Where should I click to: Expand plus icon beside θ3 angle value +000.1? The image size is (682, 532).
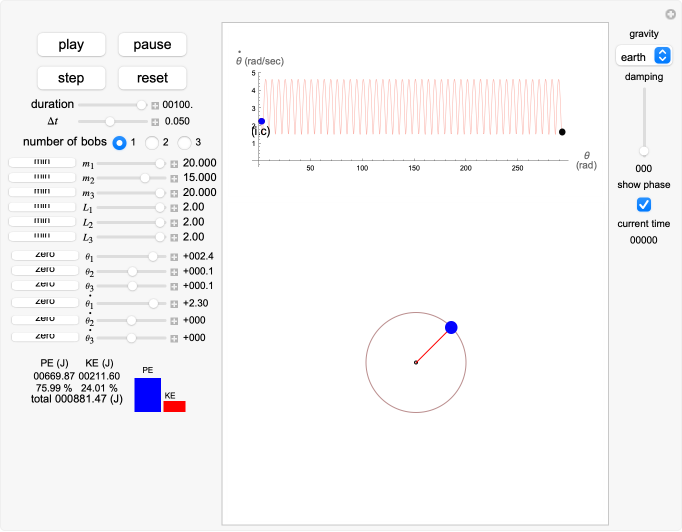point(174,287)
